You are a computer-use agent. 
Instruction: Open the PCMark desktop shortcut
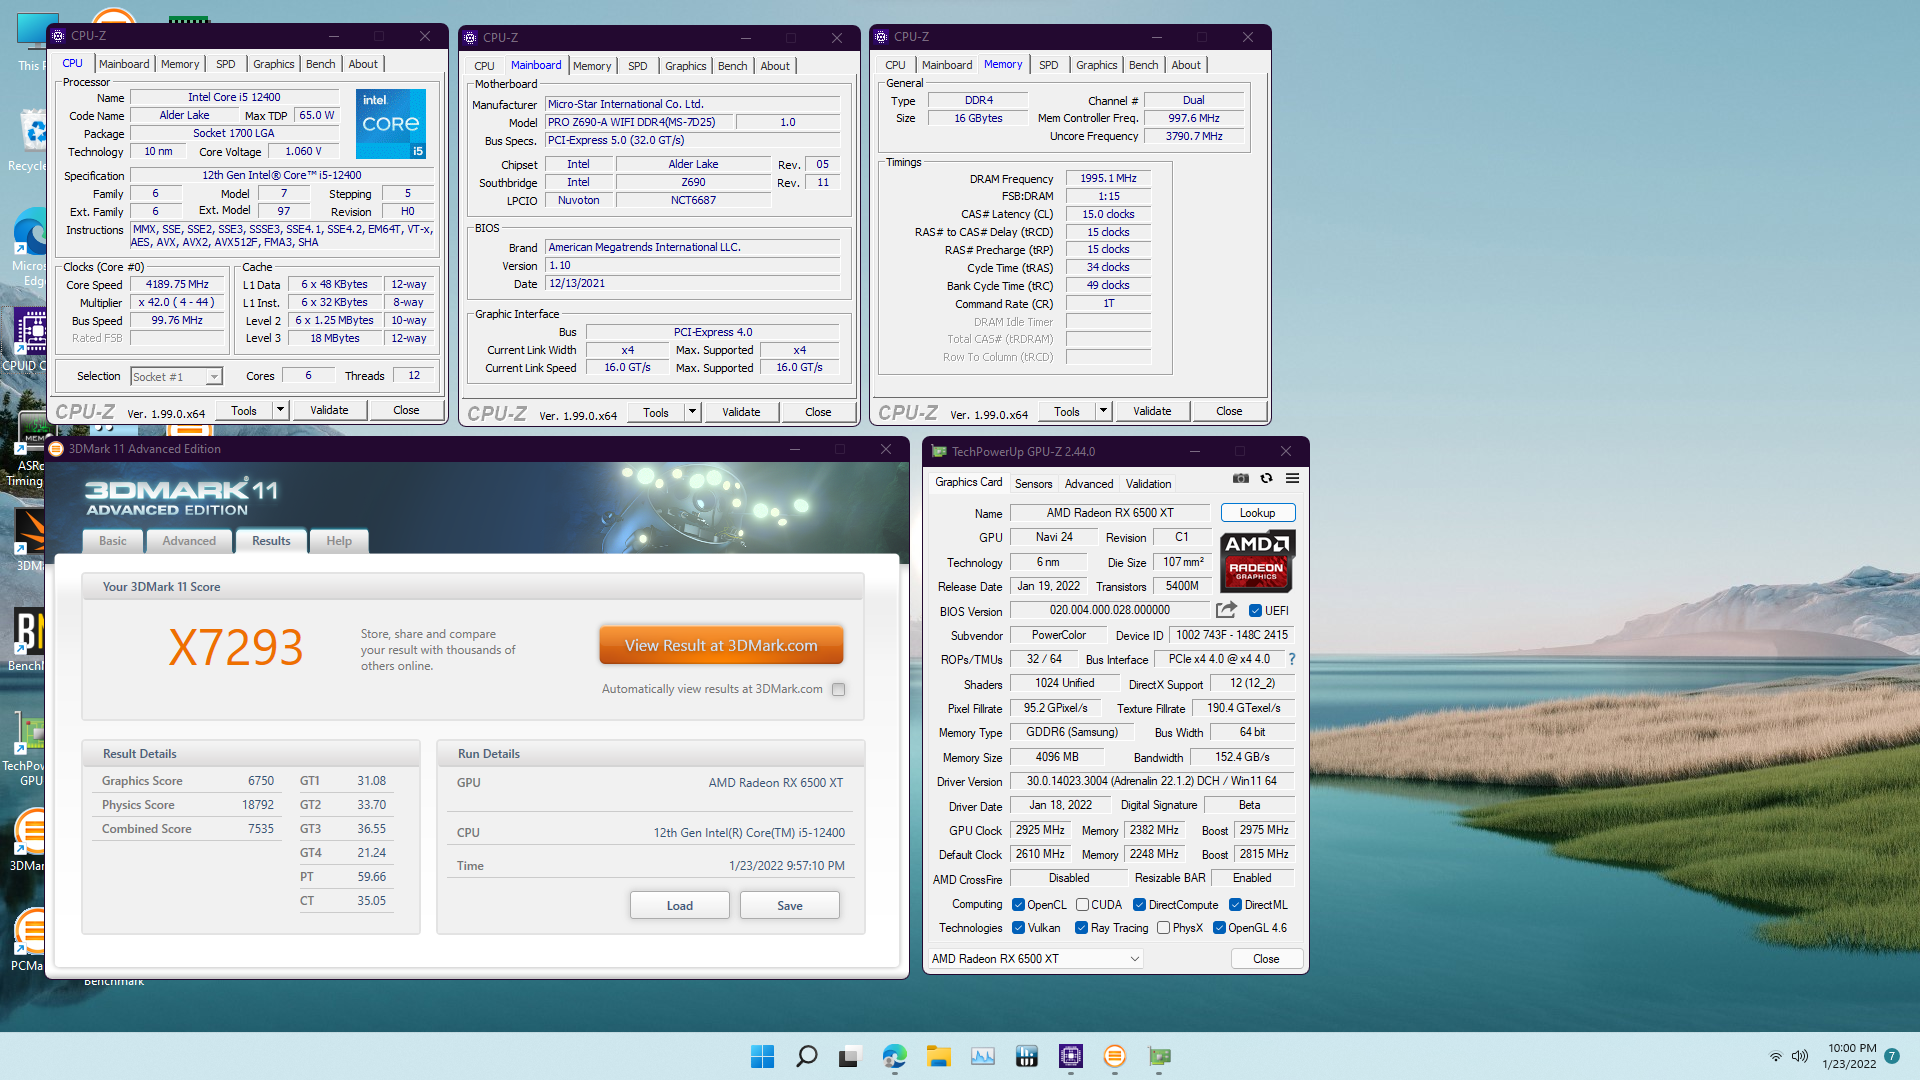[x=28, y=940]
